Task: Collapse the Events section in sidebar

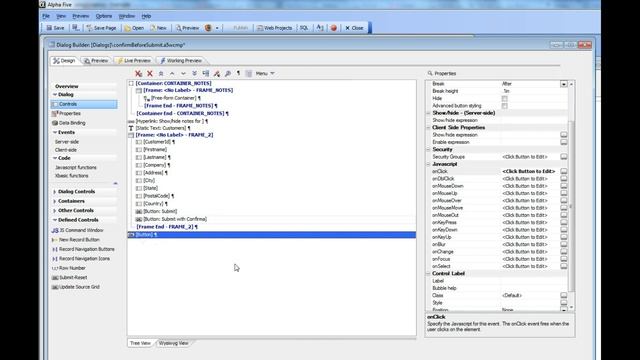Action: click(55, 132)
